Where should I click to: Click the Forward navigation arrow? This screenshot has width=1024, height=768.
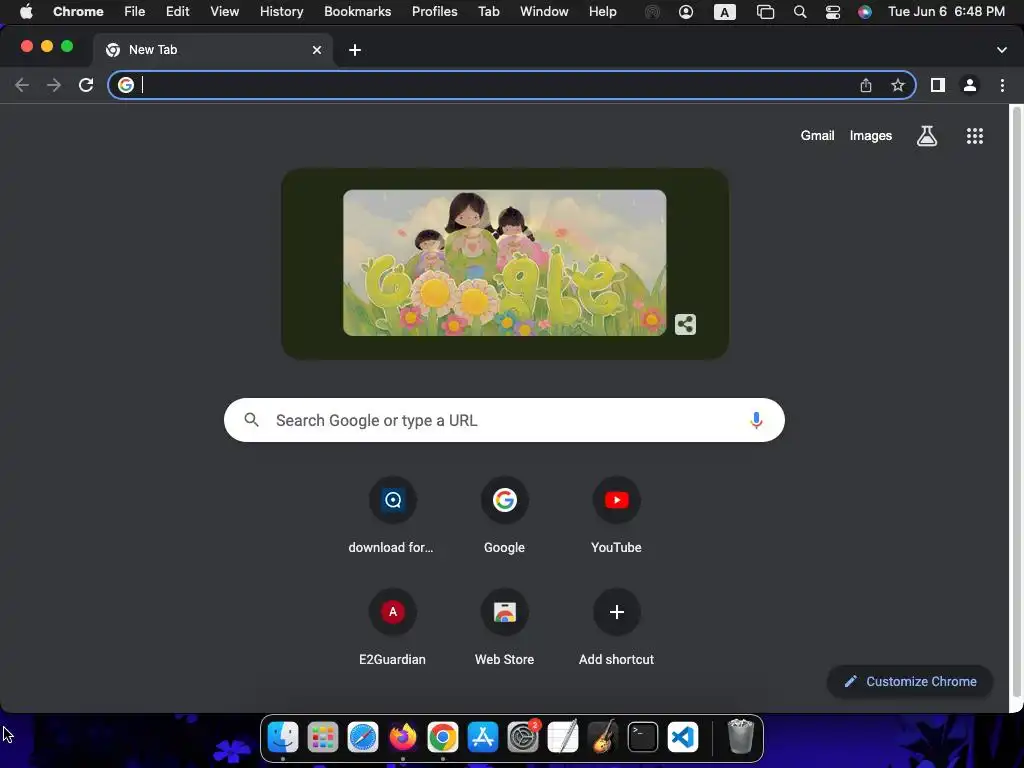[x=54, y=85]
